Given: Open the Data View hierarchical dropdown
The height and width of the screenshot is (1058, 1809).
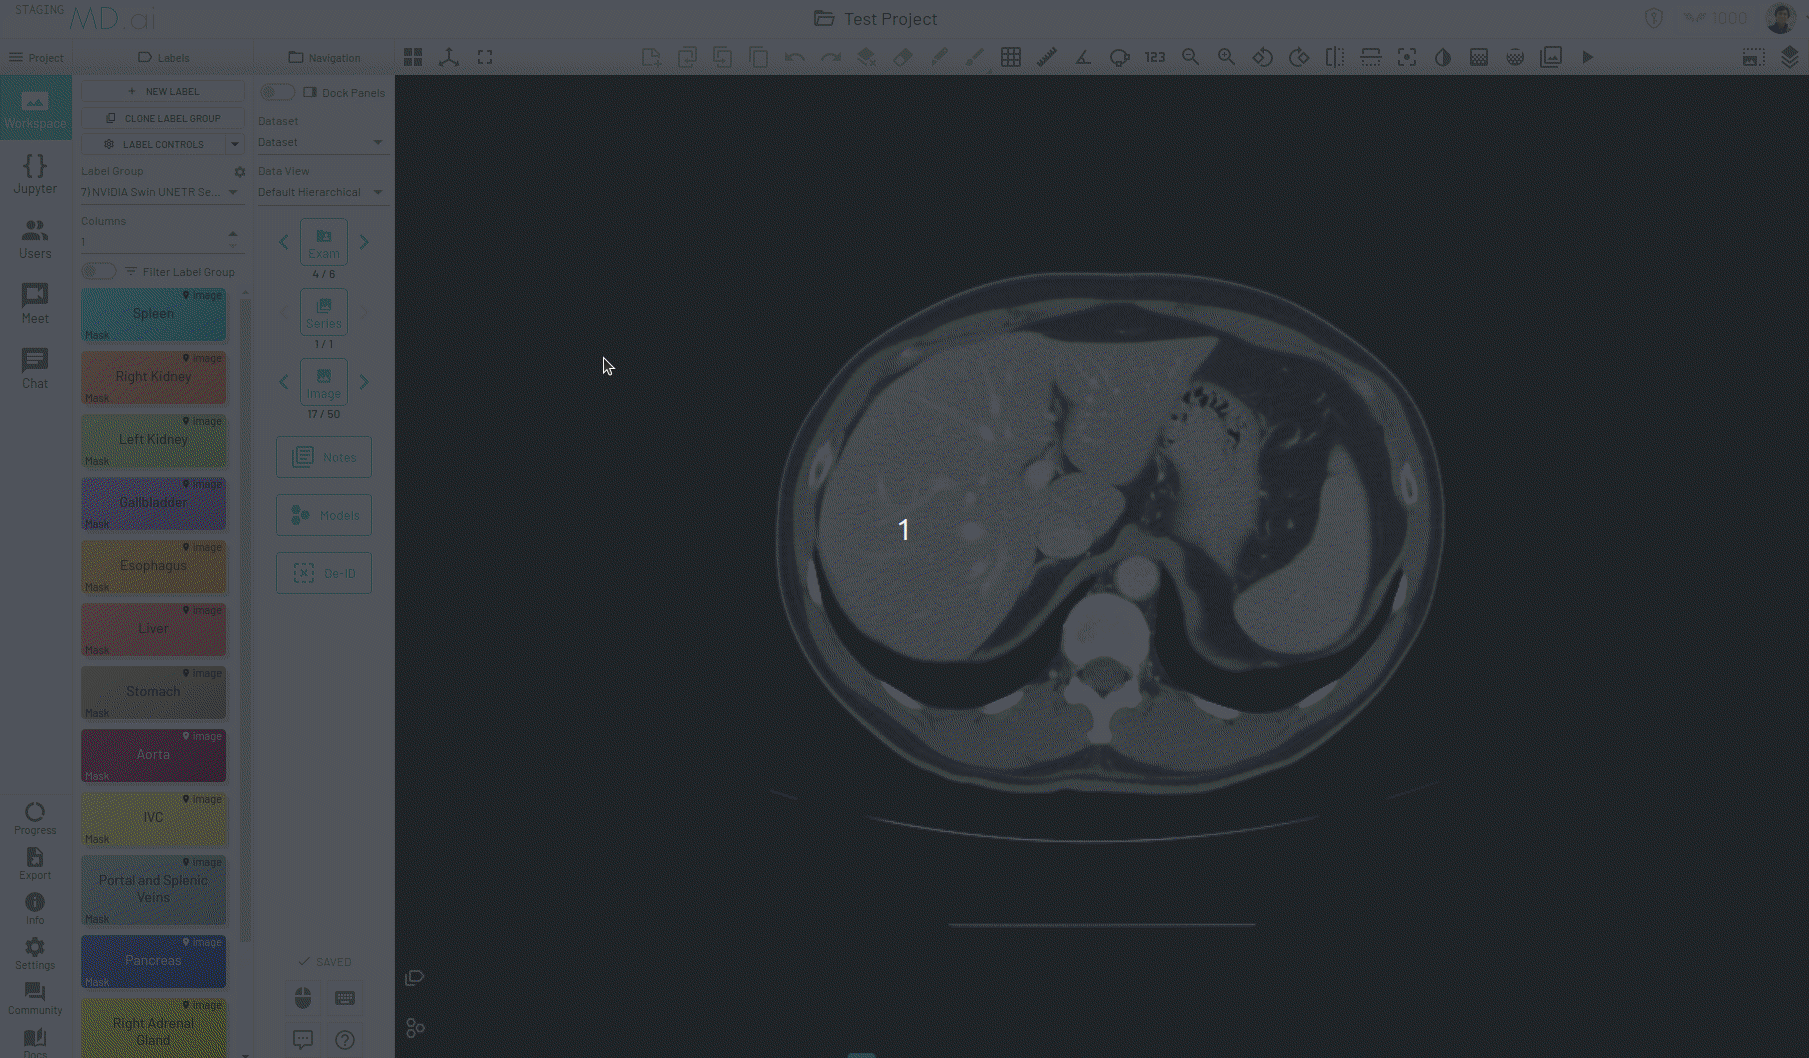Looking at the screenshot, I should click(x=322, y=192).
